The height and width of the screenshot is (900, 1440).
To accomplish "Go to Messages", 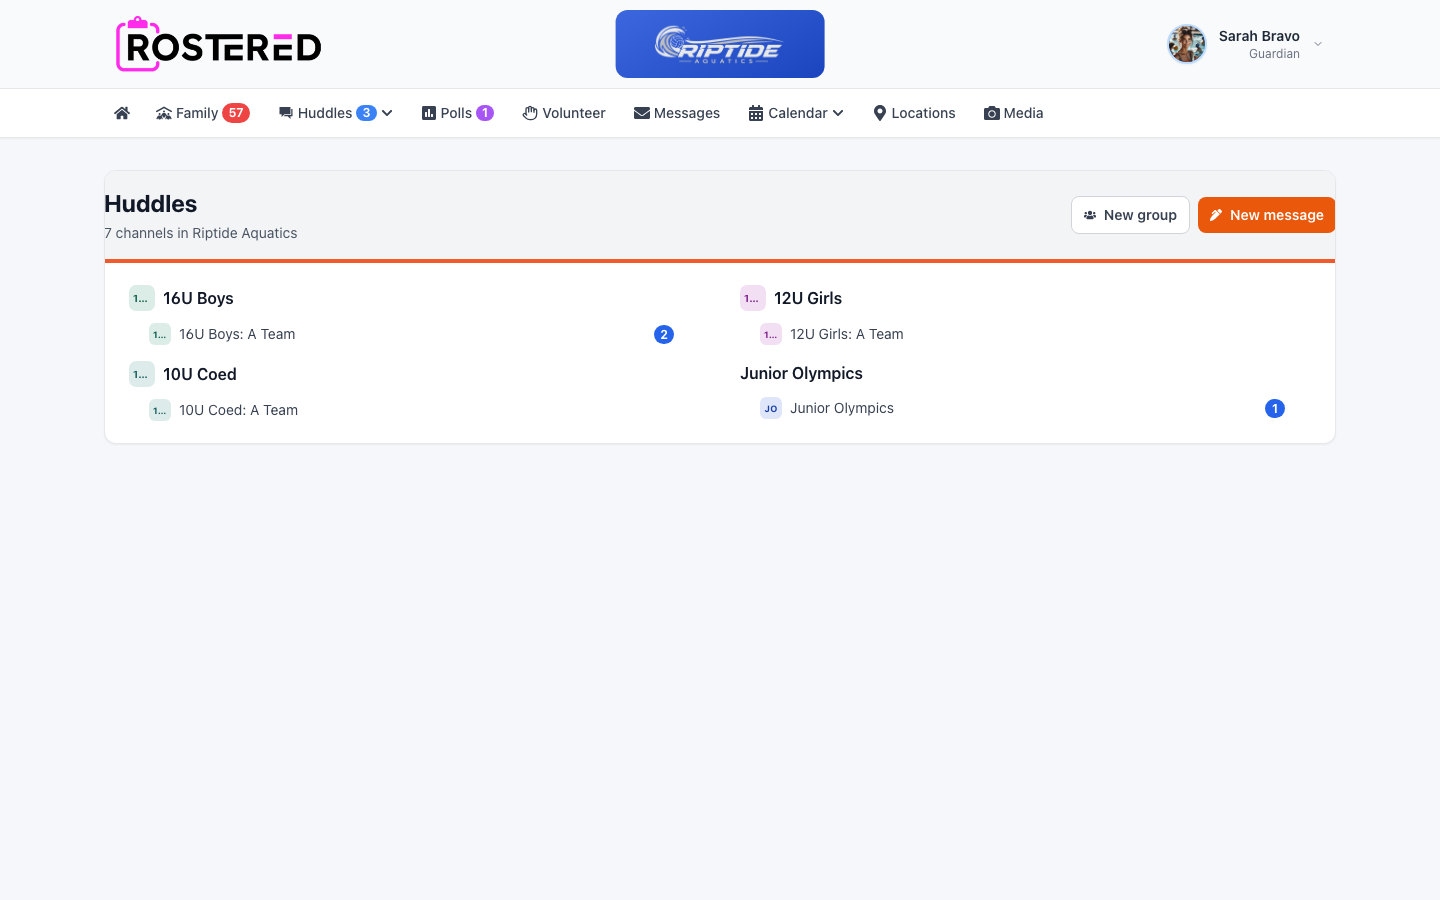I will pyautogui.click(x=677, y=113).
